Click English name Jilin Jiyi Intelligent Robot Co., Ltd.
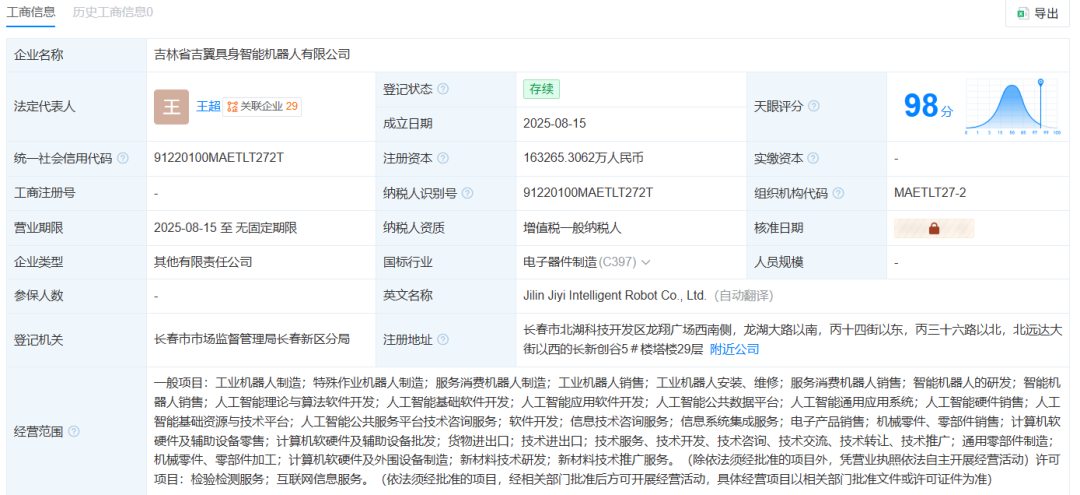This screenshot has height=495, width=1080. [x=615, y=296]
